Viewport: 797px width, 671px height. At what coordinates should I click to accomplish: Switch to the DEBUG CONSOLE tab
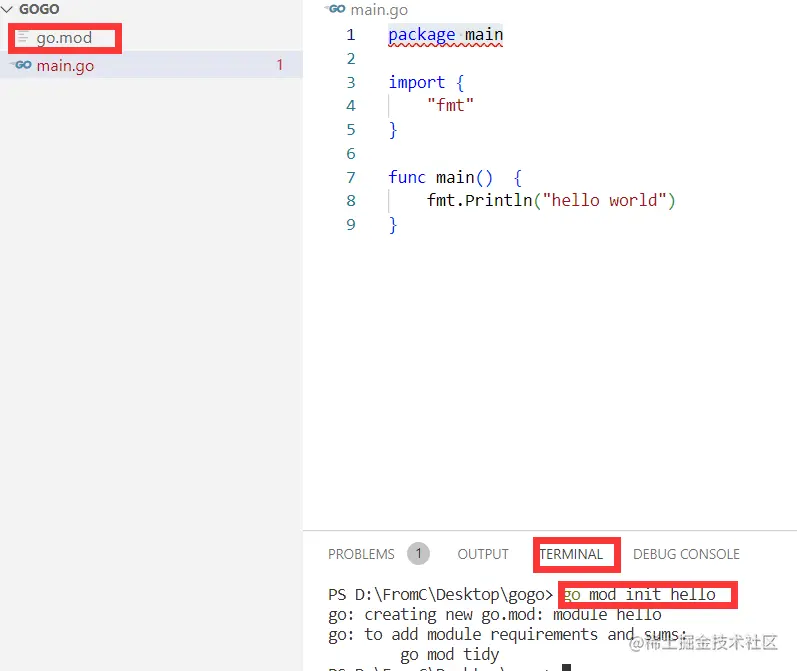(686, 554)
